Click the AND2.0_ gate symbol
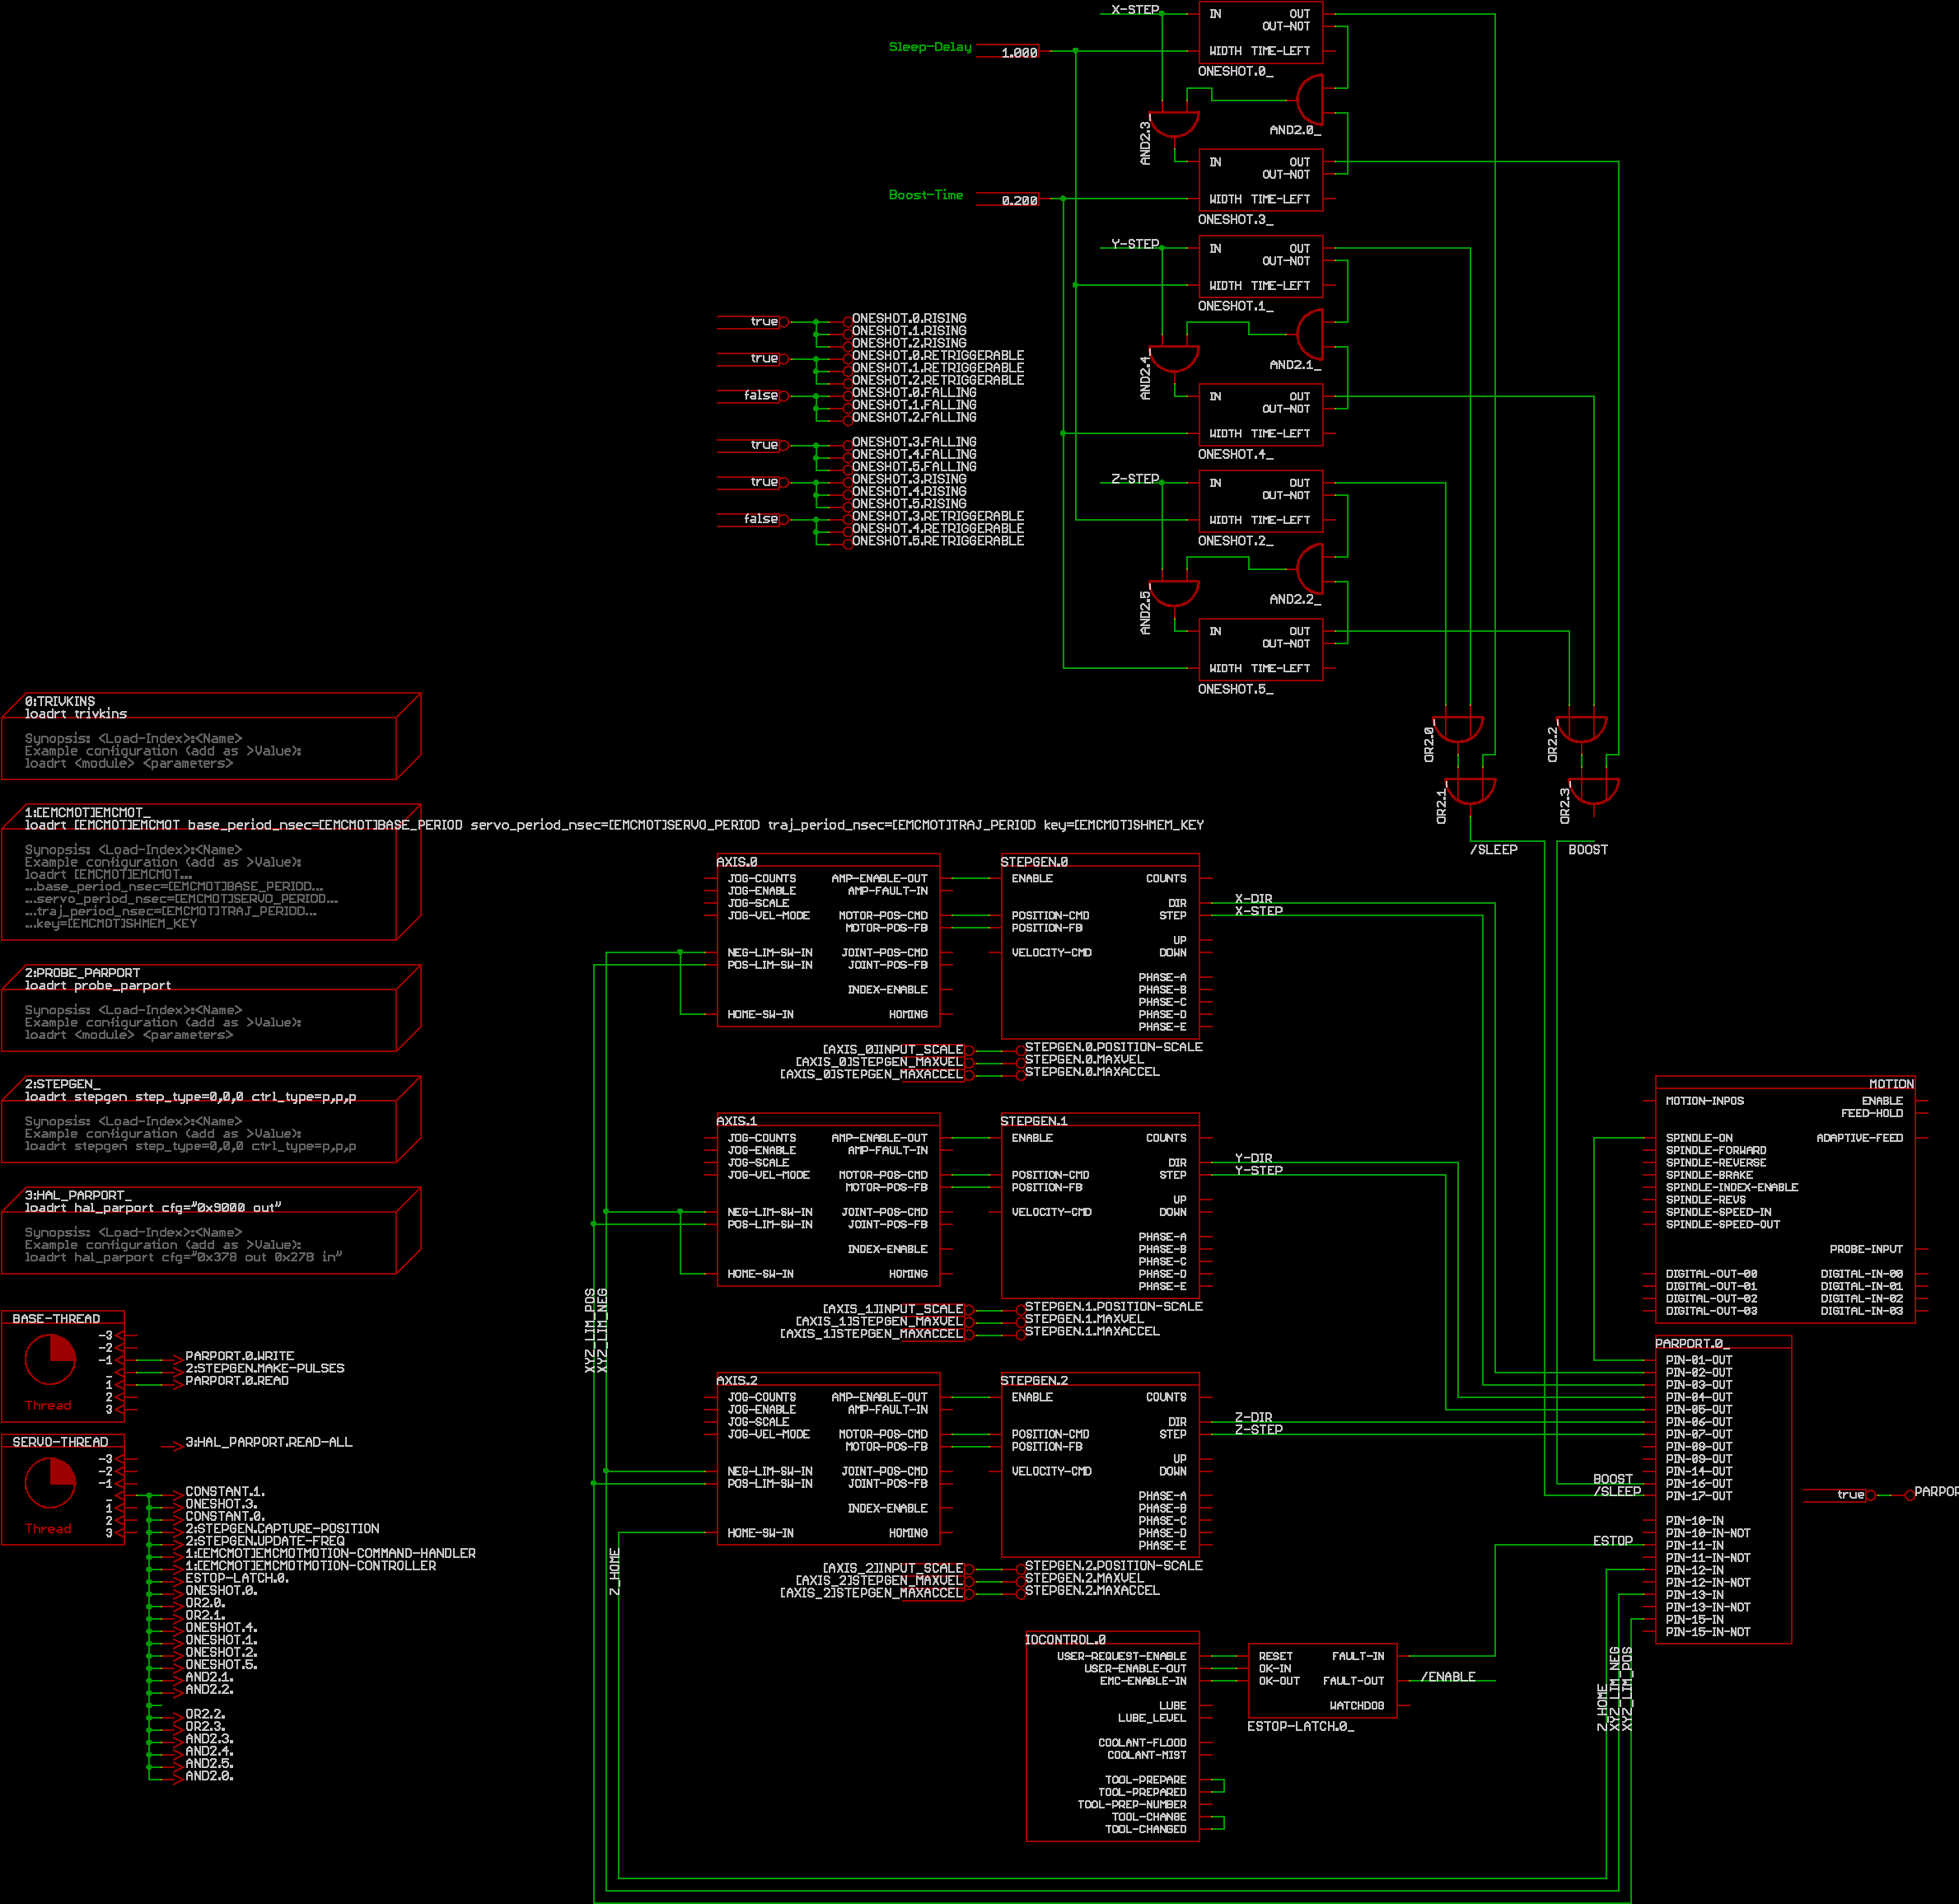 point(1311,100)
